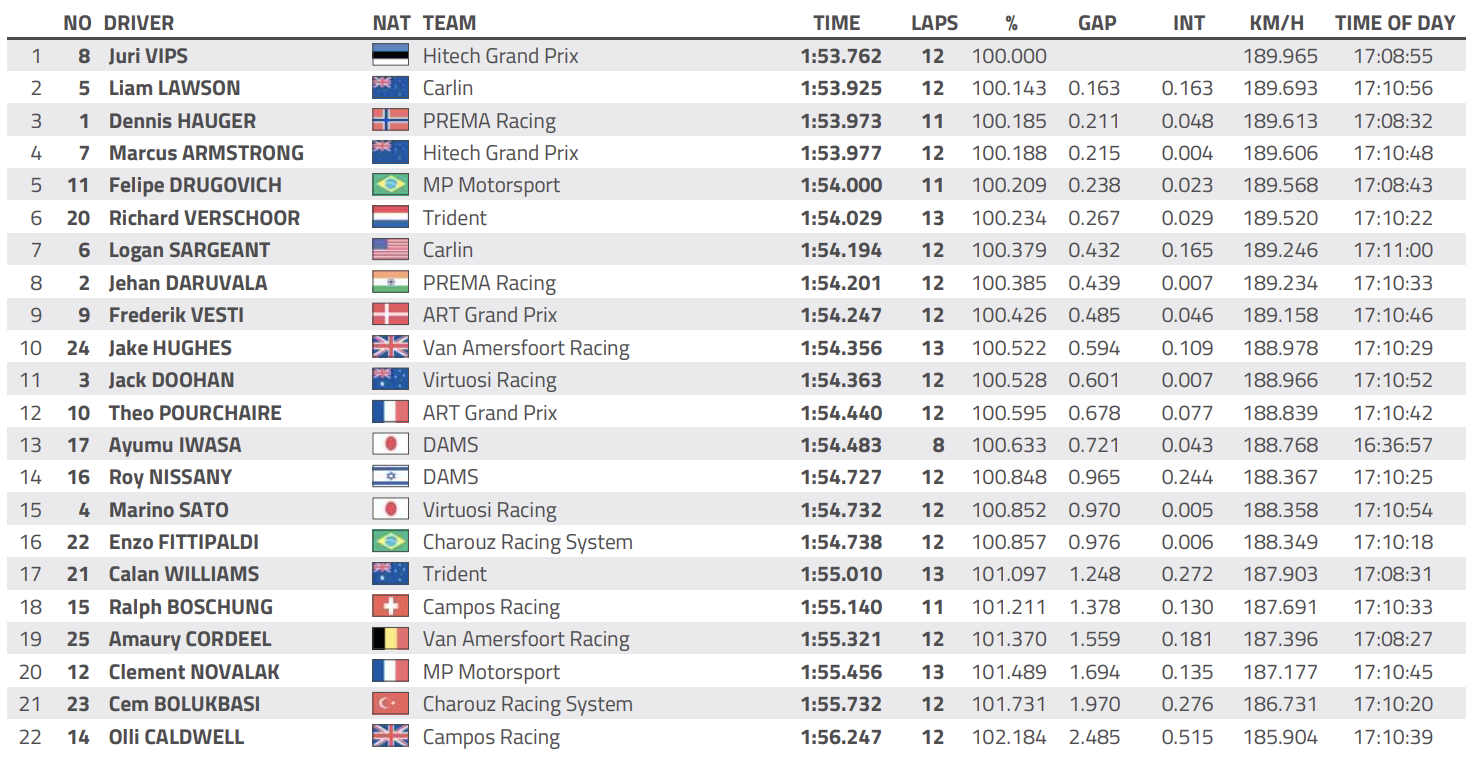The height and width of the screenshot is (764, 1470).
Task: Click the Norwegian flag next to Dennis HAUGER
Action: click(x=390, y=121)
